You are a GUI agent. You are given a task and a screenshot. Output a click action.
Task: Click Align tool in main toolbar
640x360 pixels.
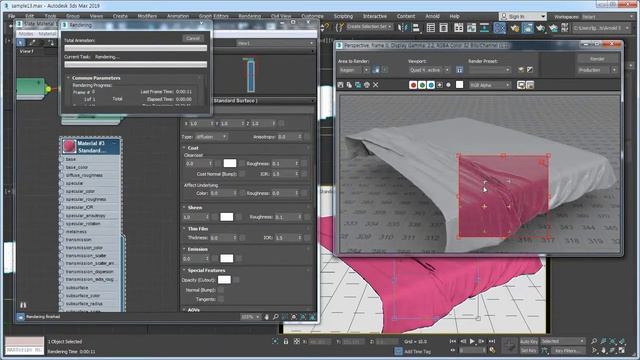(416, 28)
